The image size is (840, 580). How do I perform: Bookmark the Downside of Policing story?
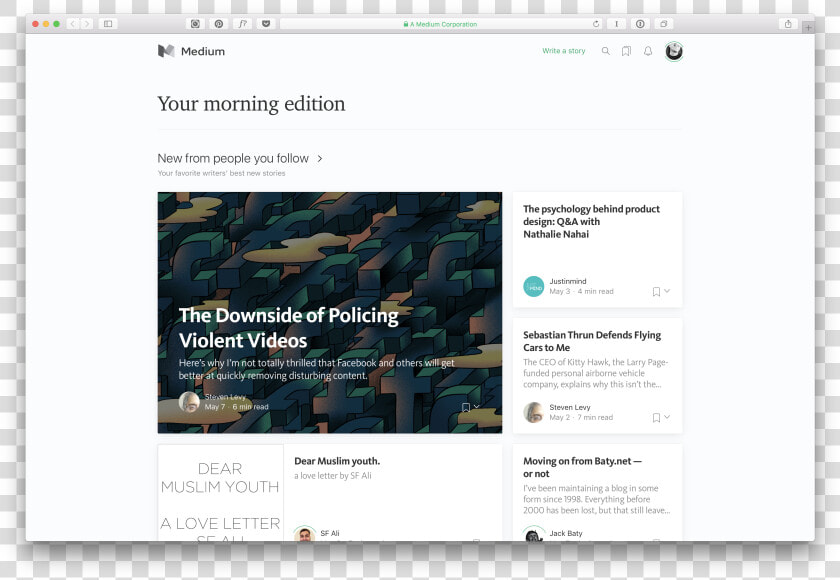click(x=466, y=407)
